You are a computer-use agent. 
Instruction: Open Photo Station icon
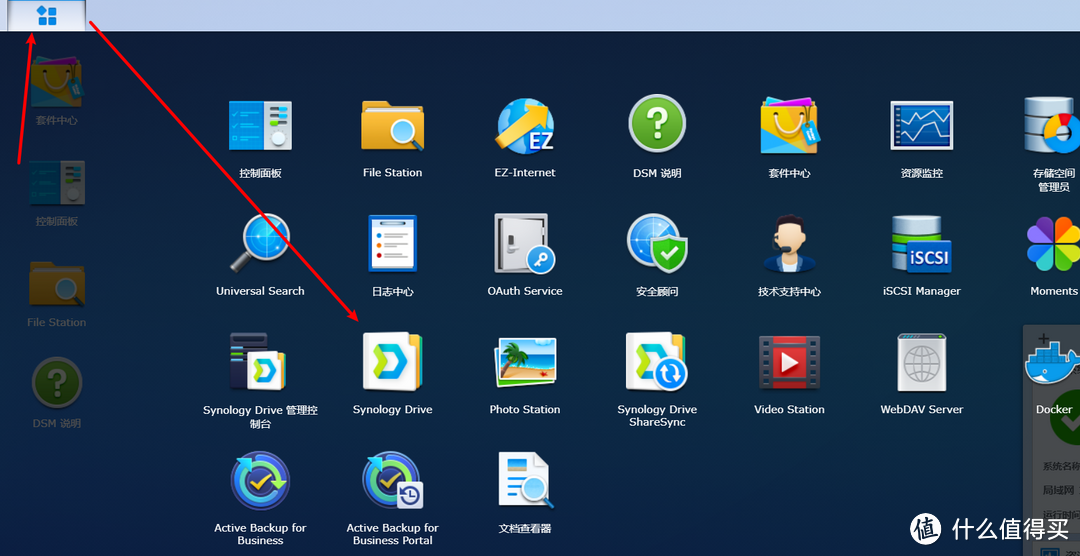(525, 361)
